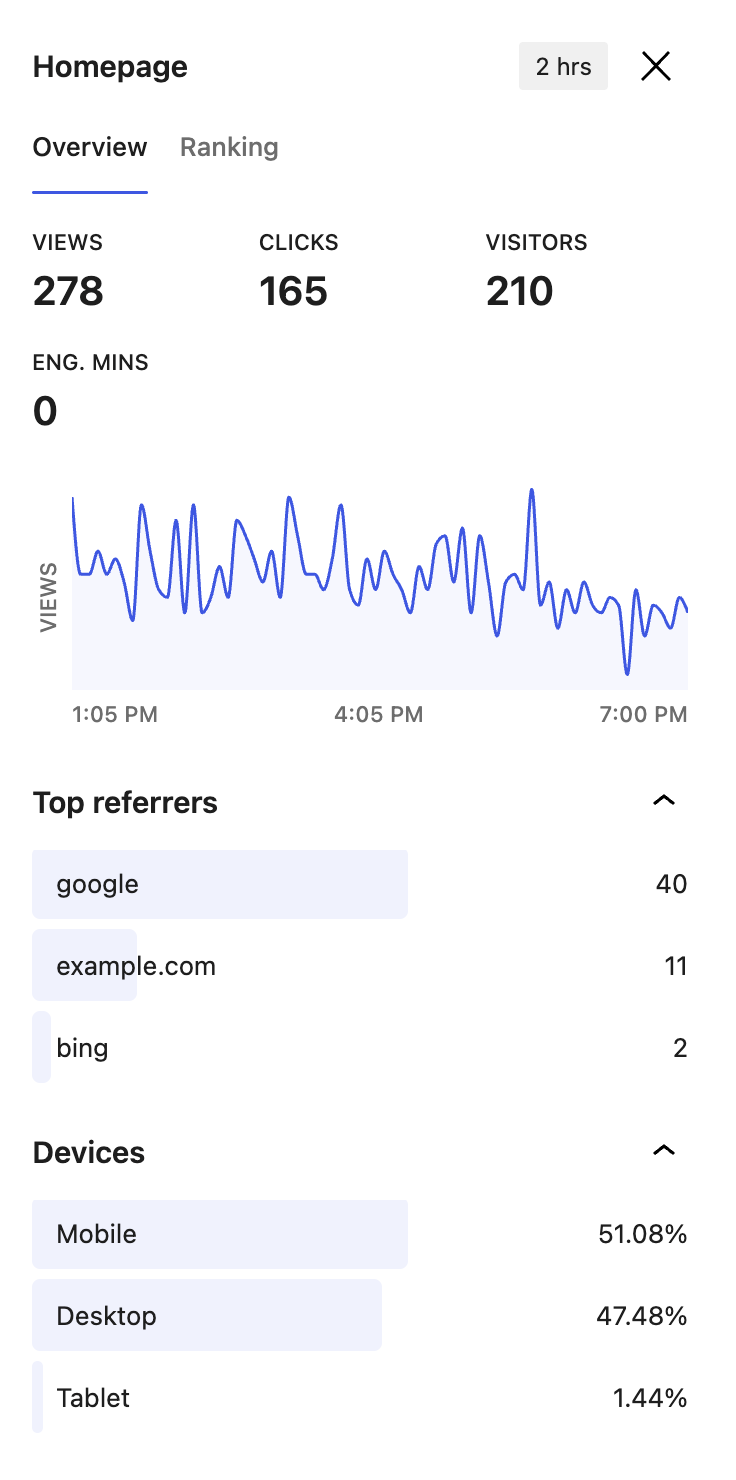Image resolution: width=736 pixels, height=1480 pixels.
Task: Collapse the Top referrers section chevron
Action: (x=664, y=800)
